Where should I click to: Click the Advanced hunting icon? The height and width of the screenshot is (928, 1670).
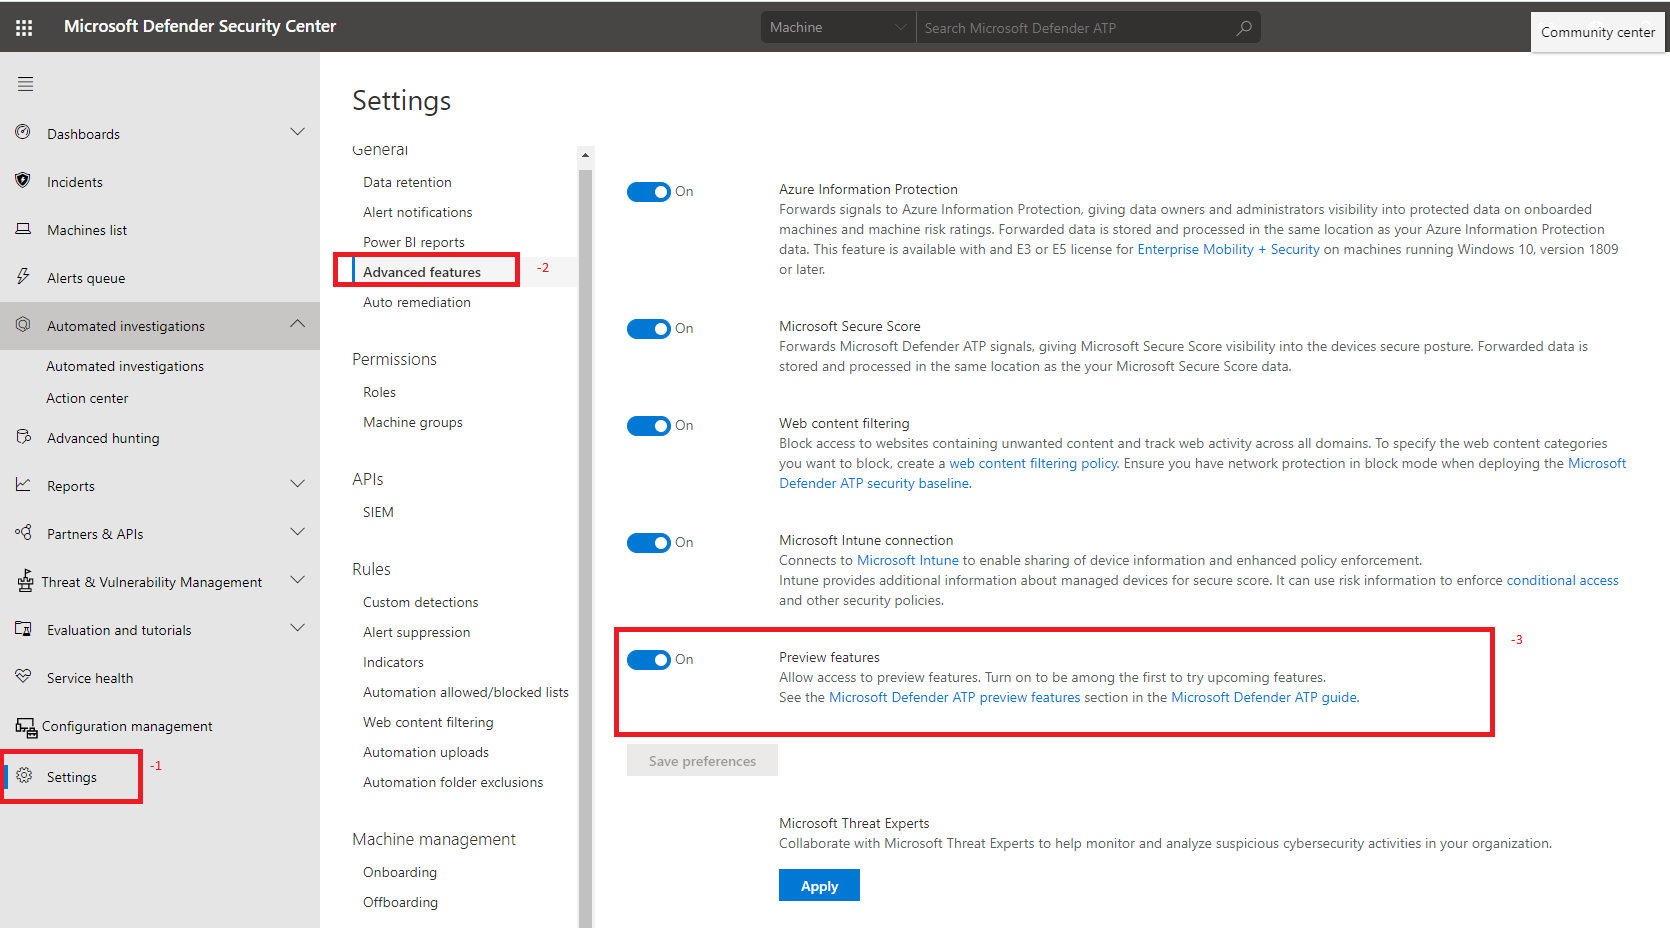point(23,437)
